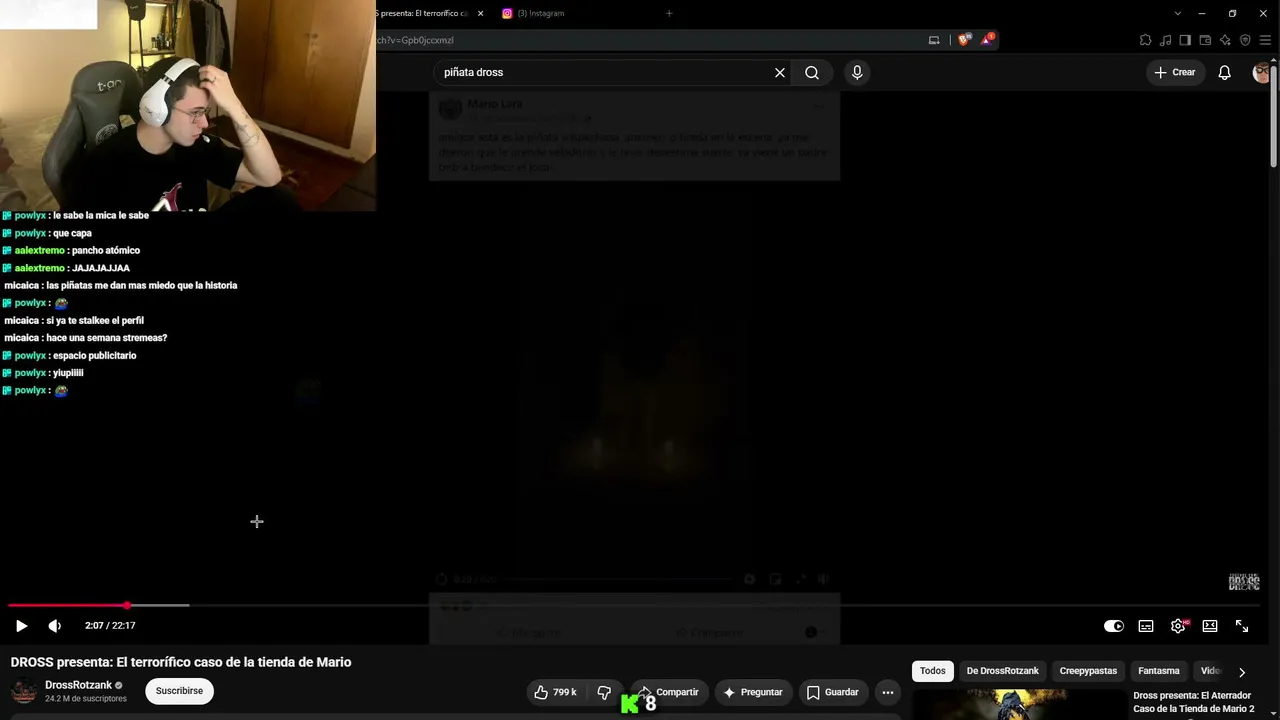Open DrossRotzank channel avatar

tap(24, 691)
